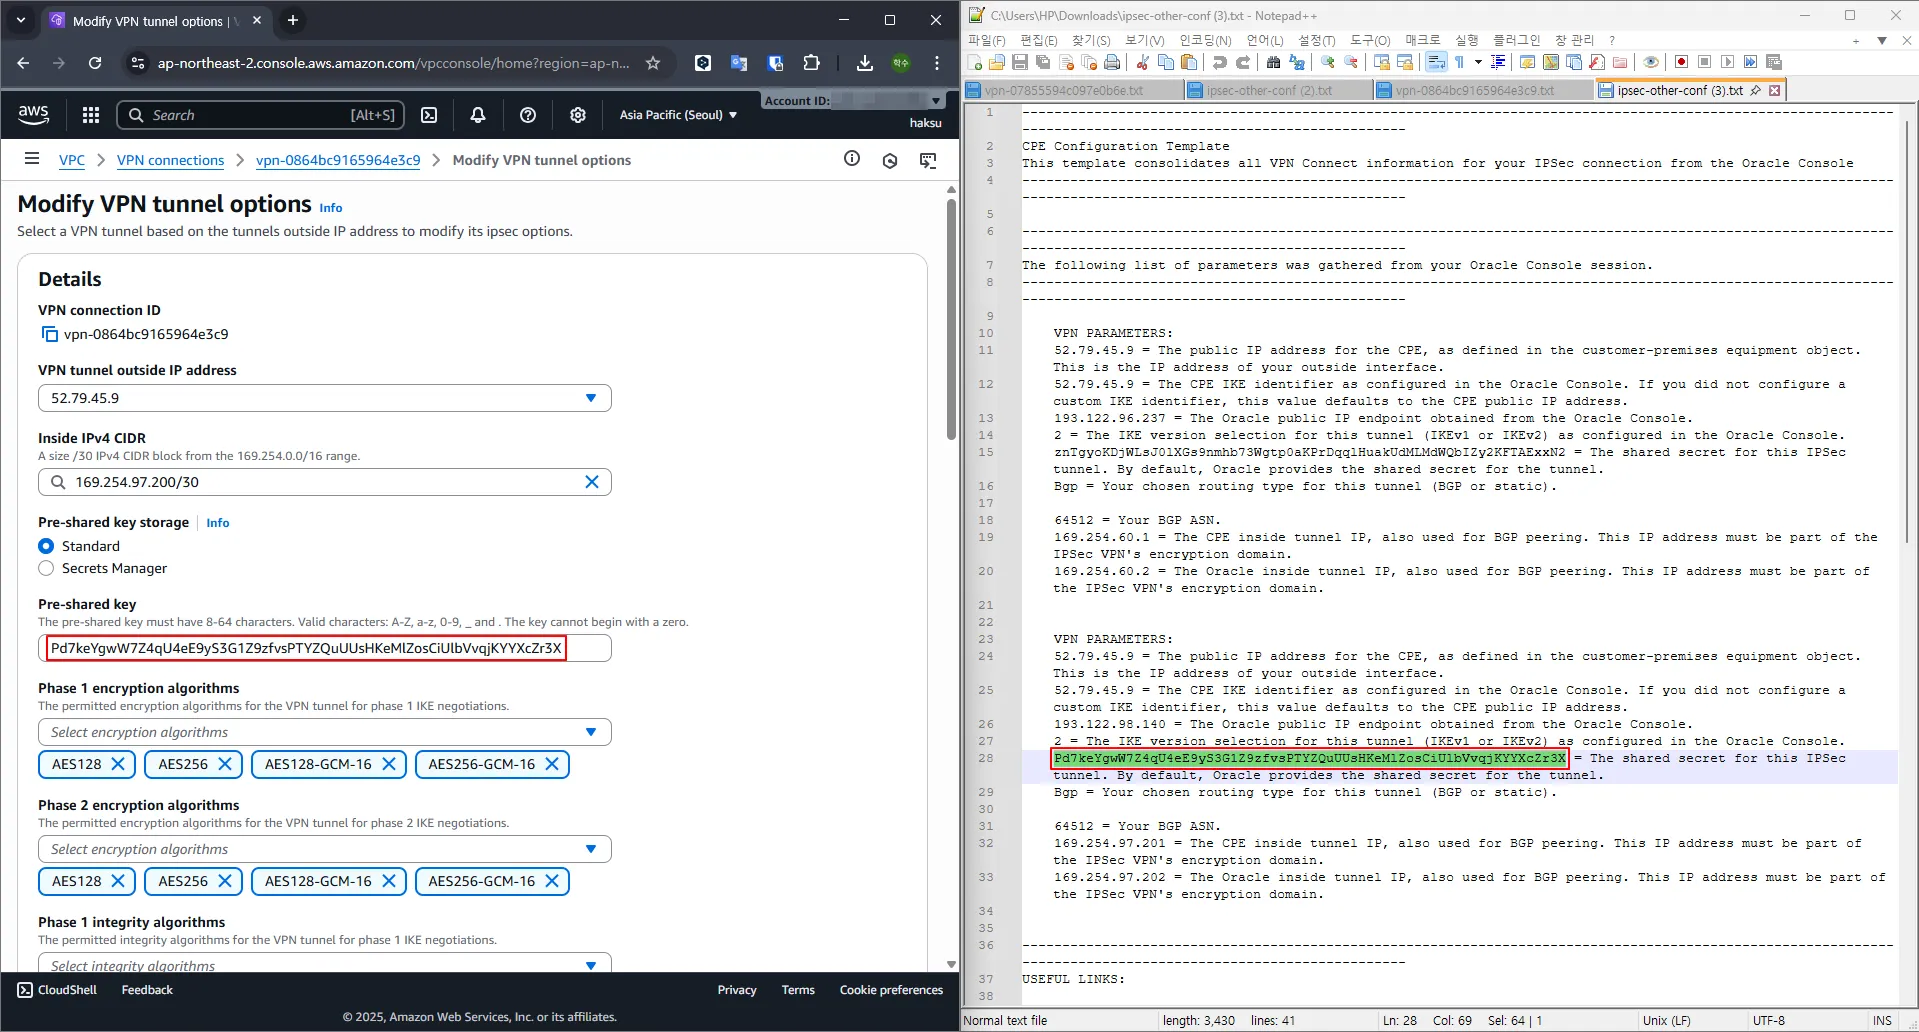Screen dimensions: 1919x1032
Task: Remove AES128 from Phase 1 encryption
Action: (x=117, y=764)
